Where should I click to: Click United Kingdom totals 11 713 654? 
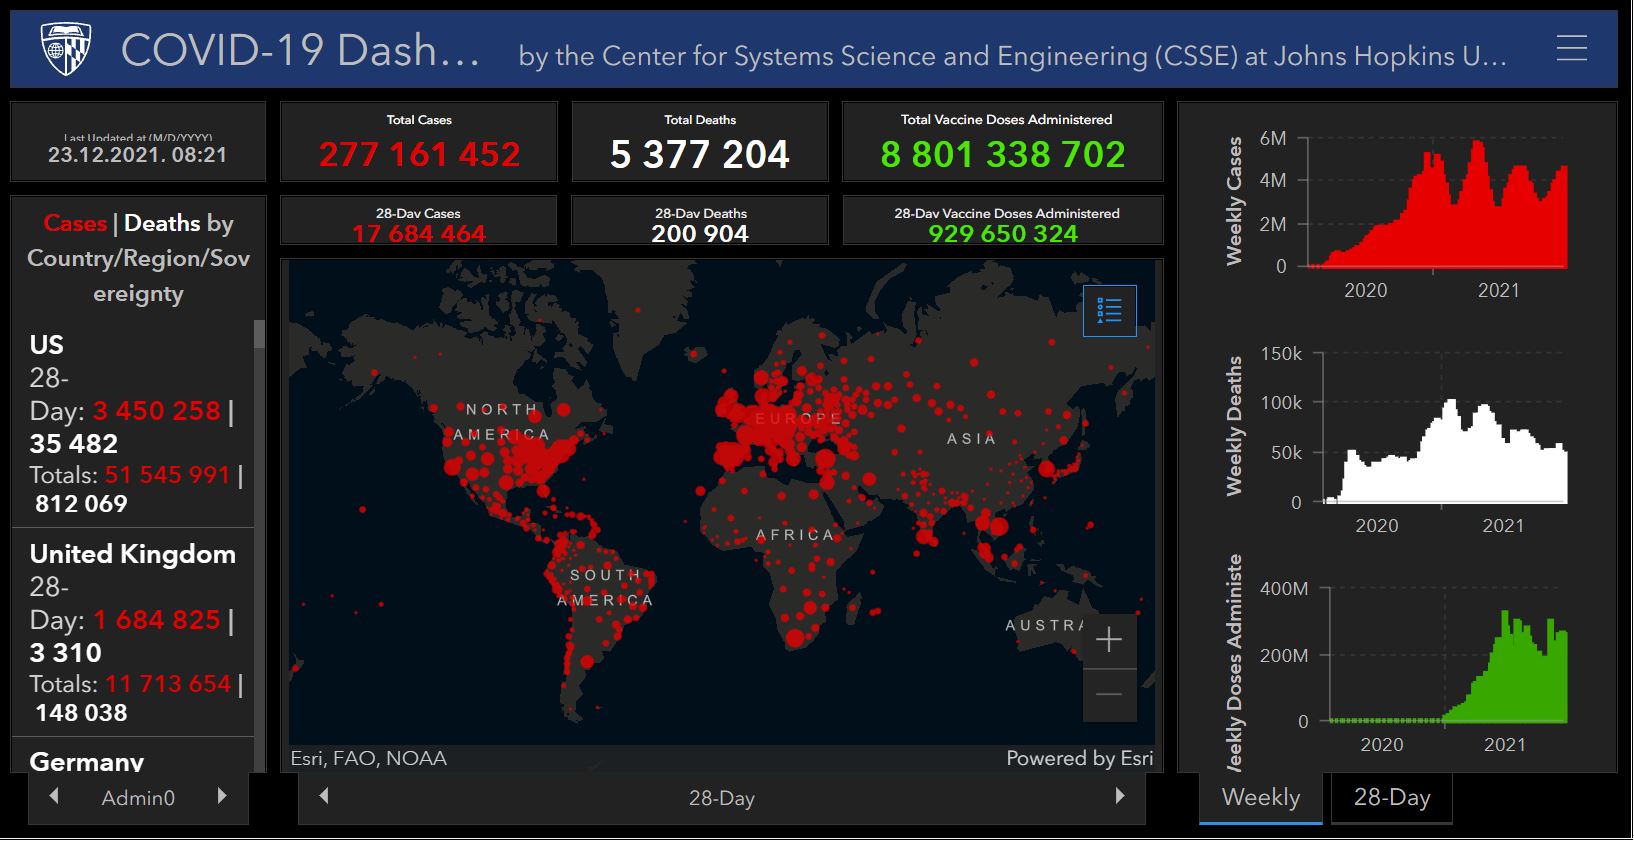pyautogui.click(x=168, y=684)
